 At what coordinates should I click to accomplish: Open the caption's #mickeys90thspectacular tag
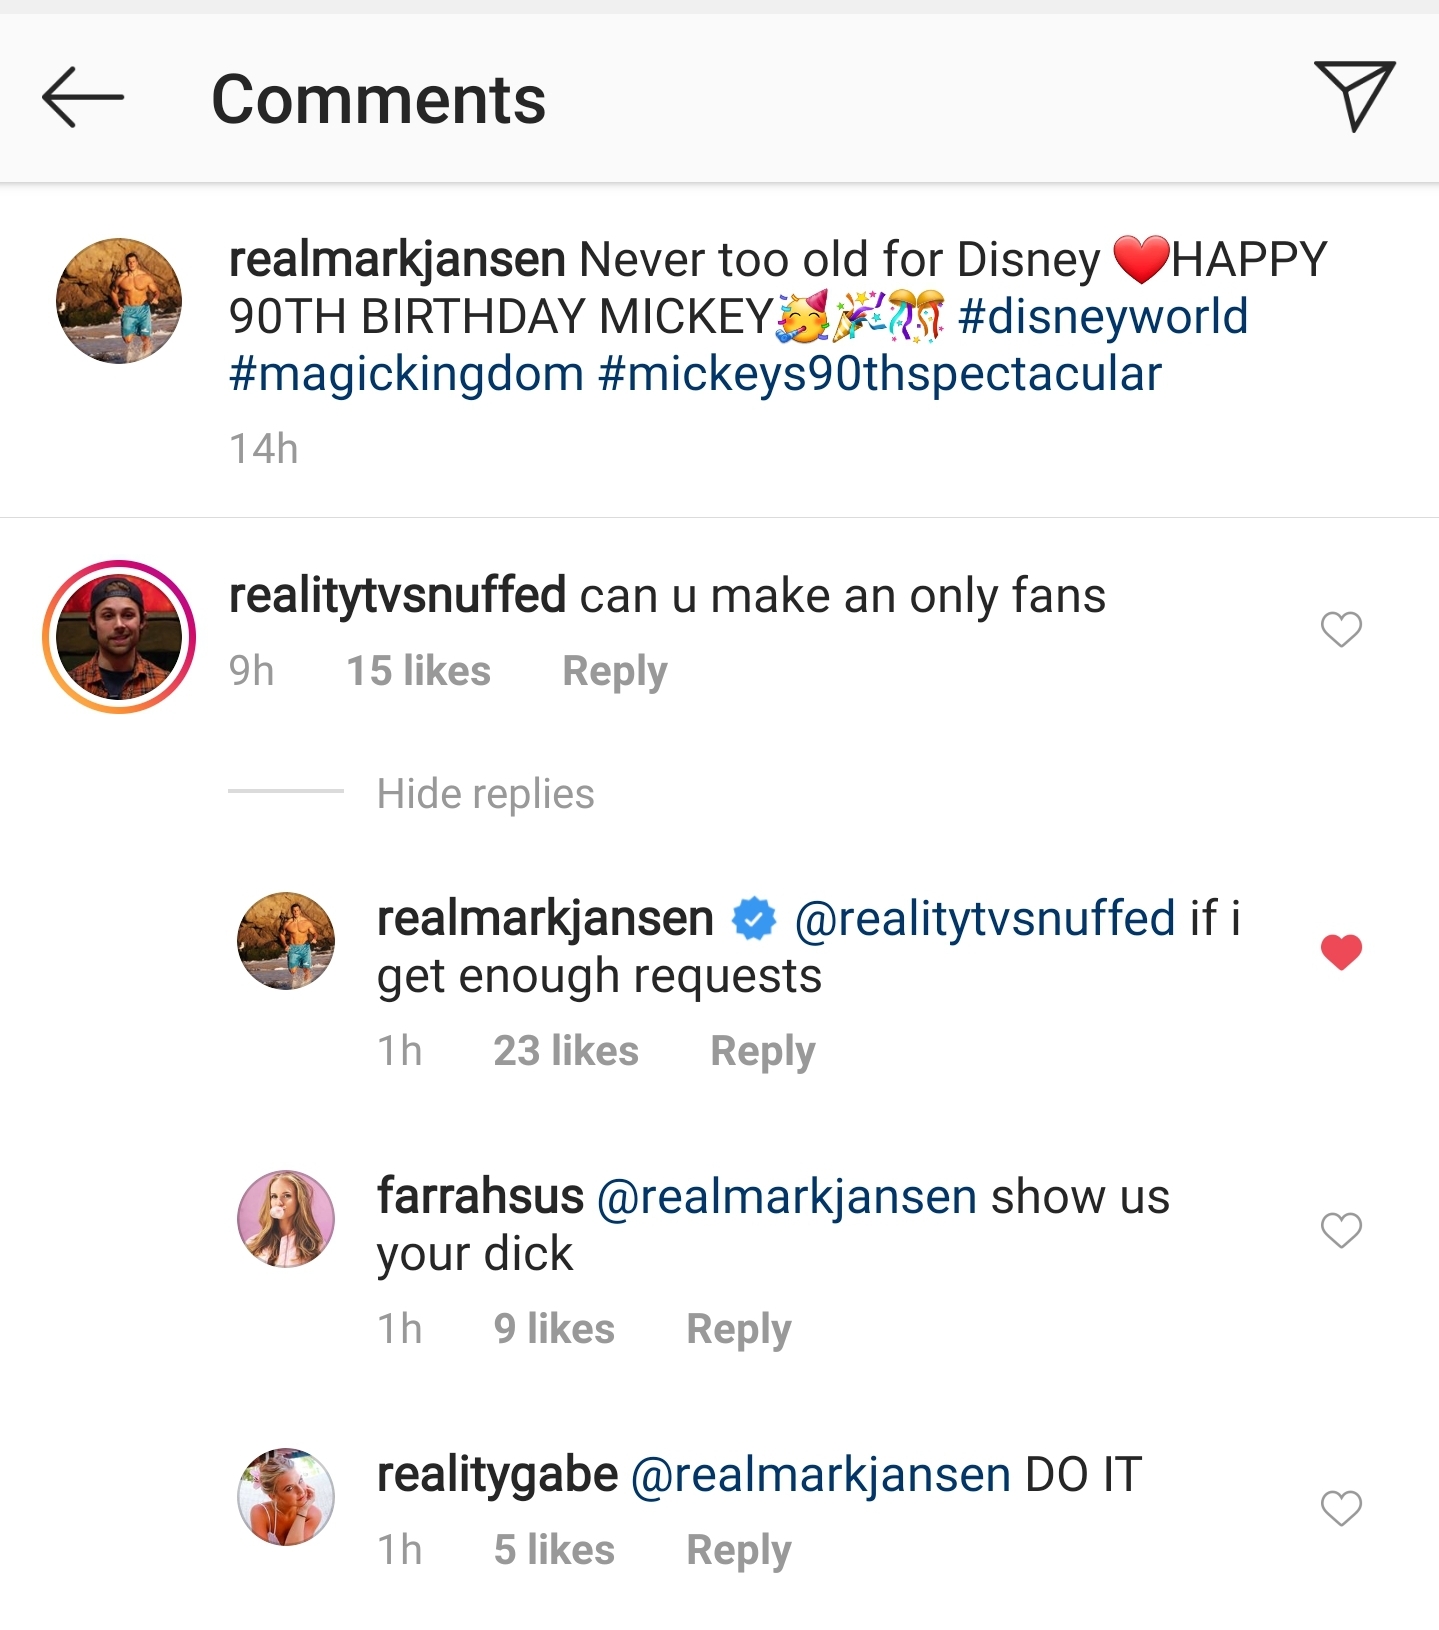pos(880,374)
